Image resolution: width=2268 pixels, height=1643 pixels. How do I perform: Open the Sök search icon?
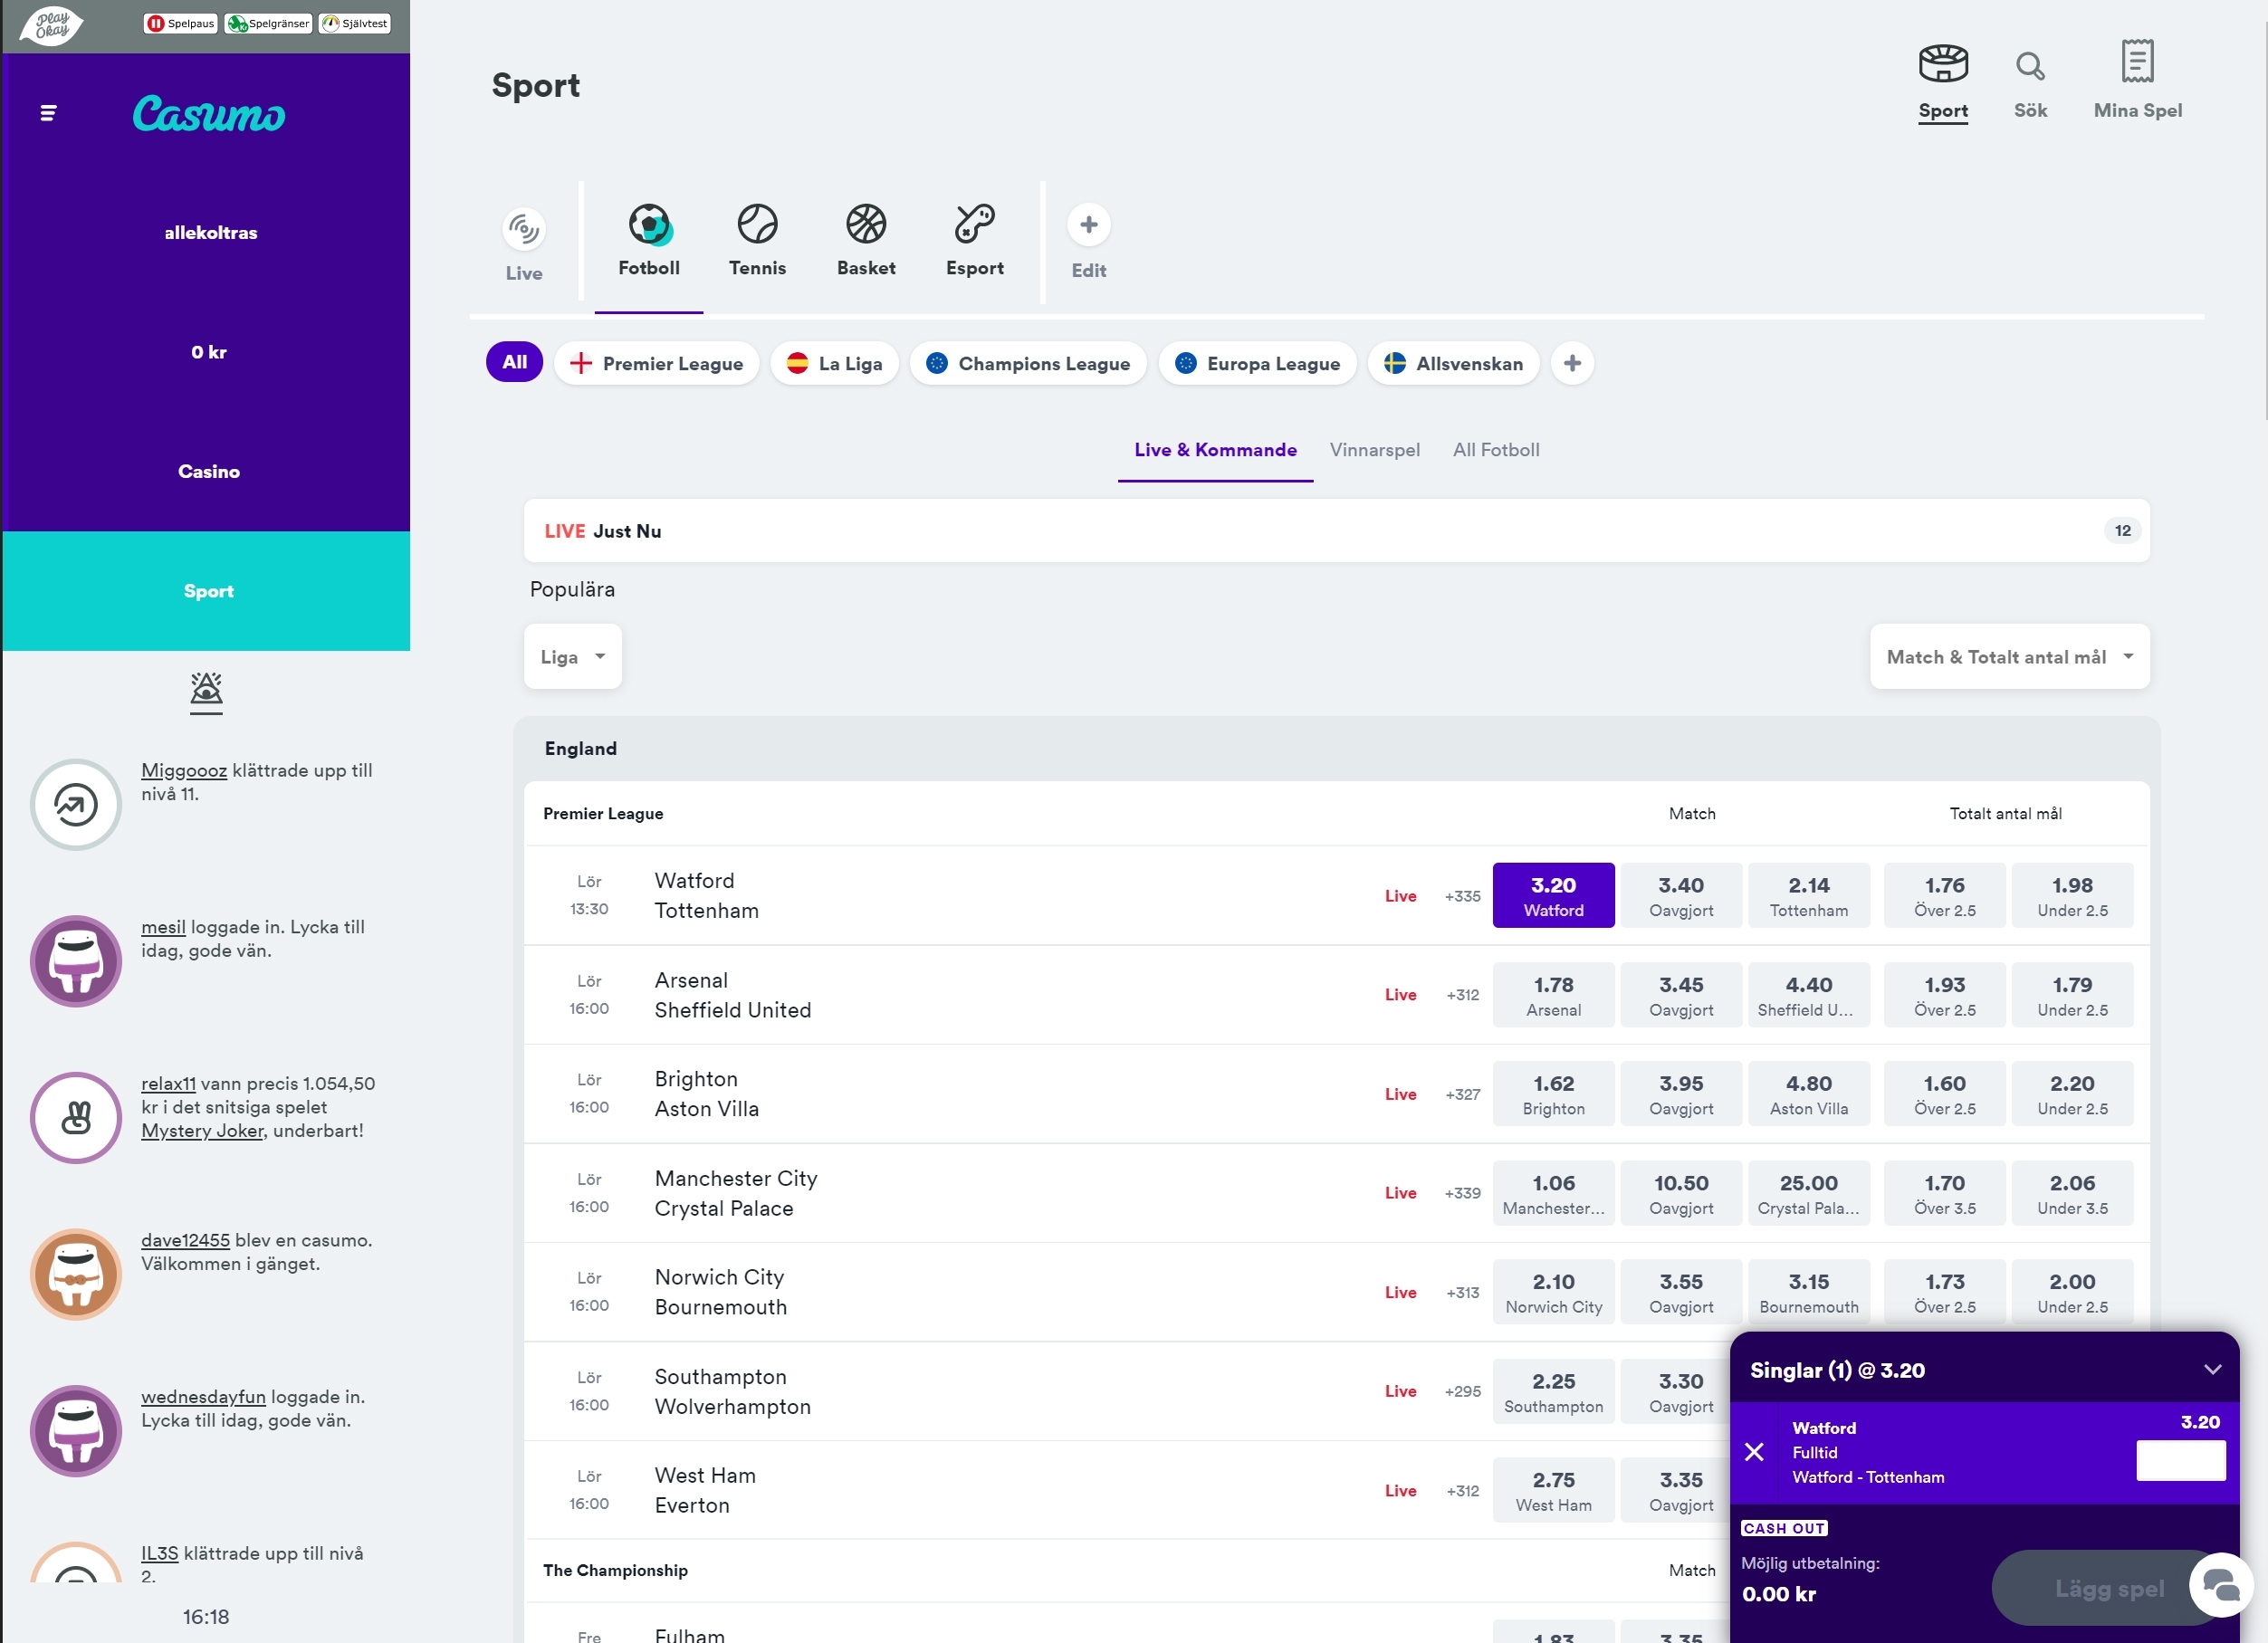(2029, 67)
